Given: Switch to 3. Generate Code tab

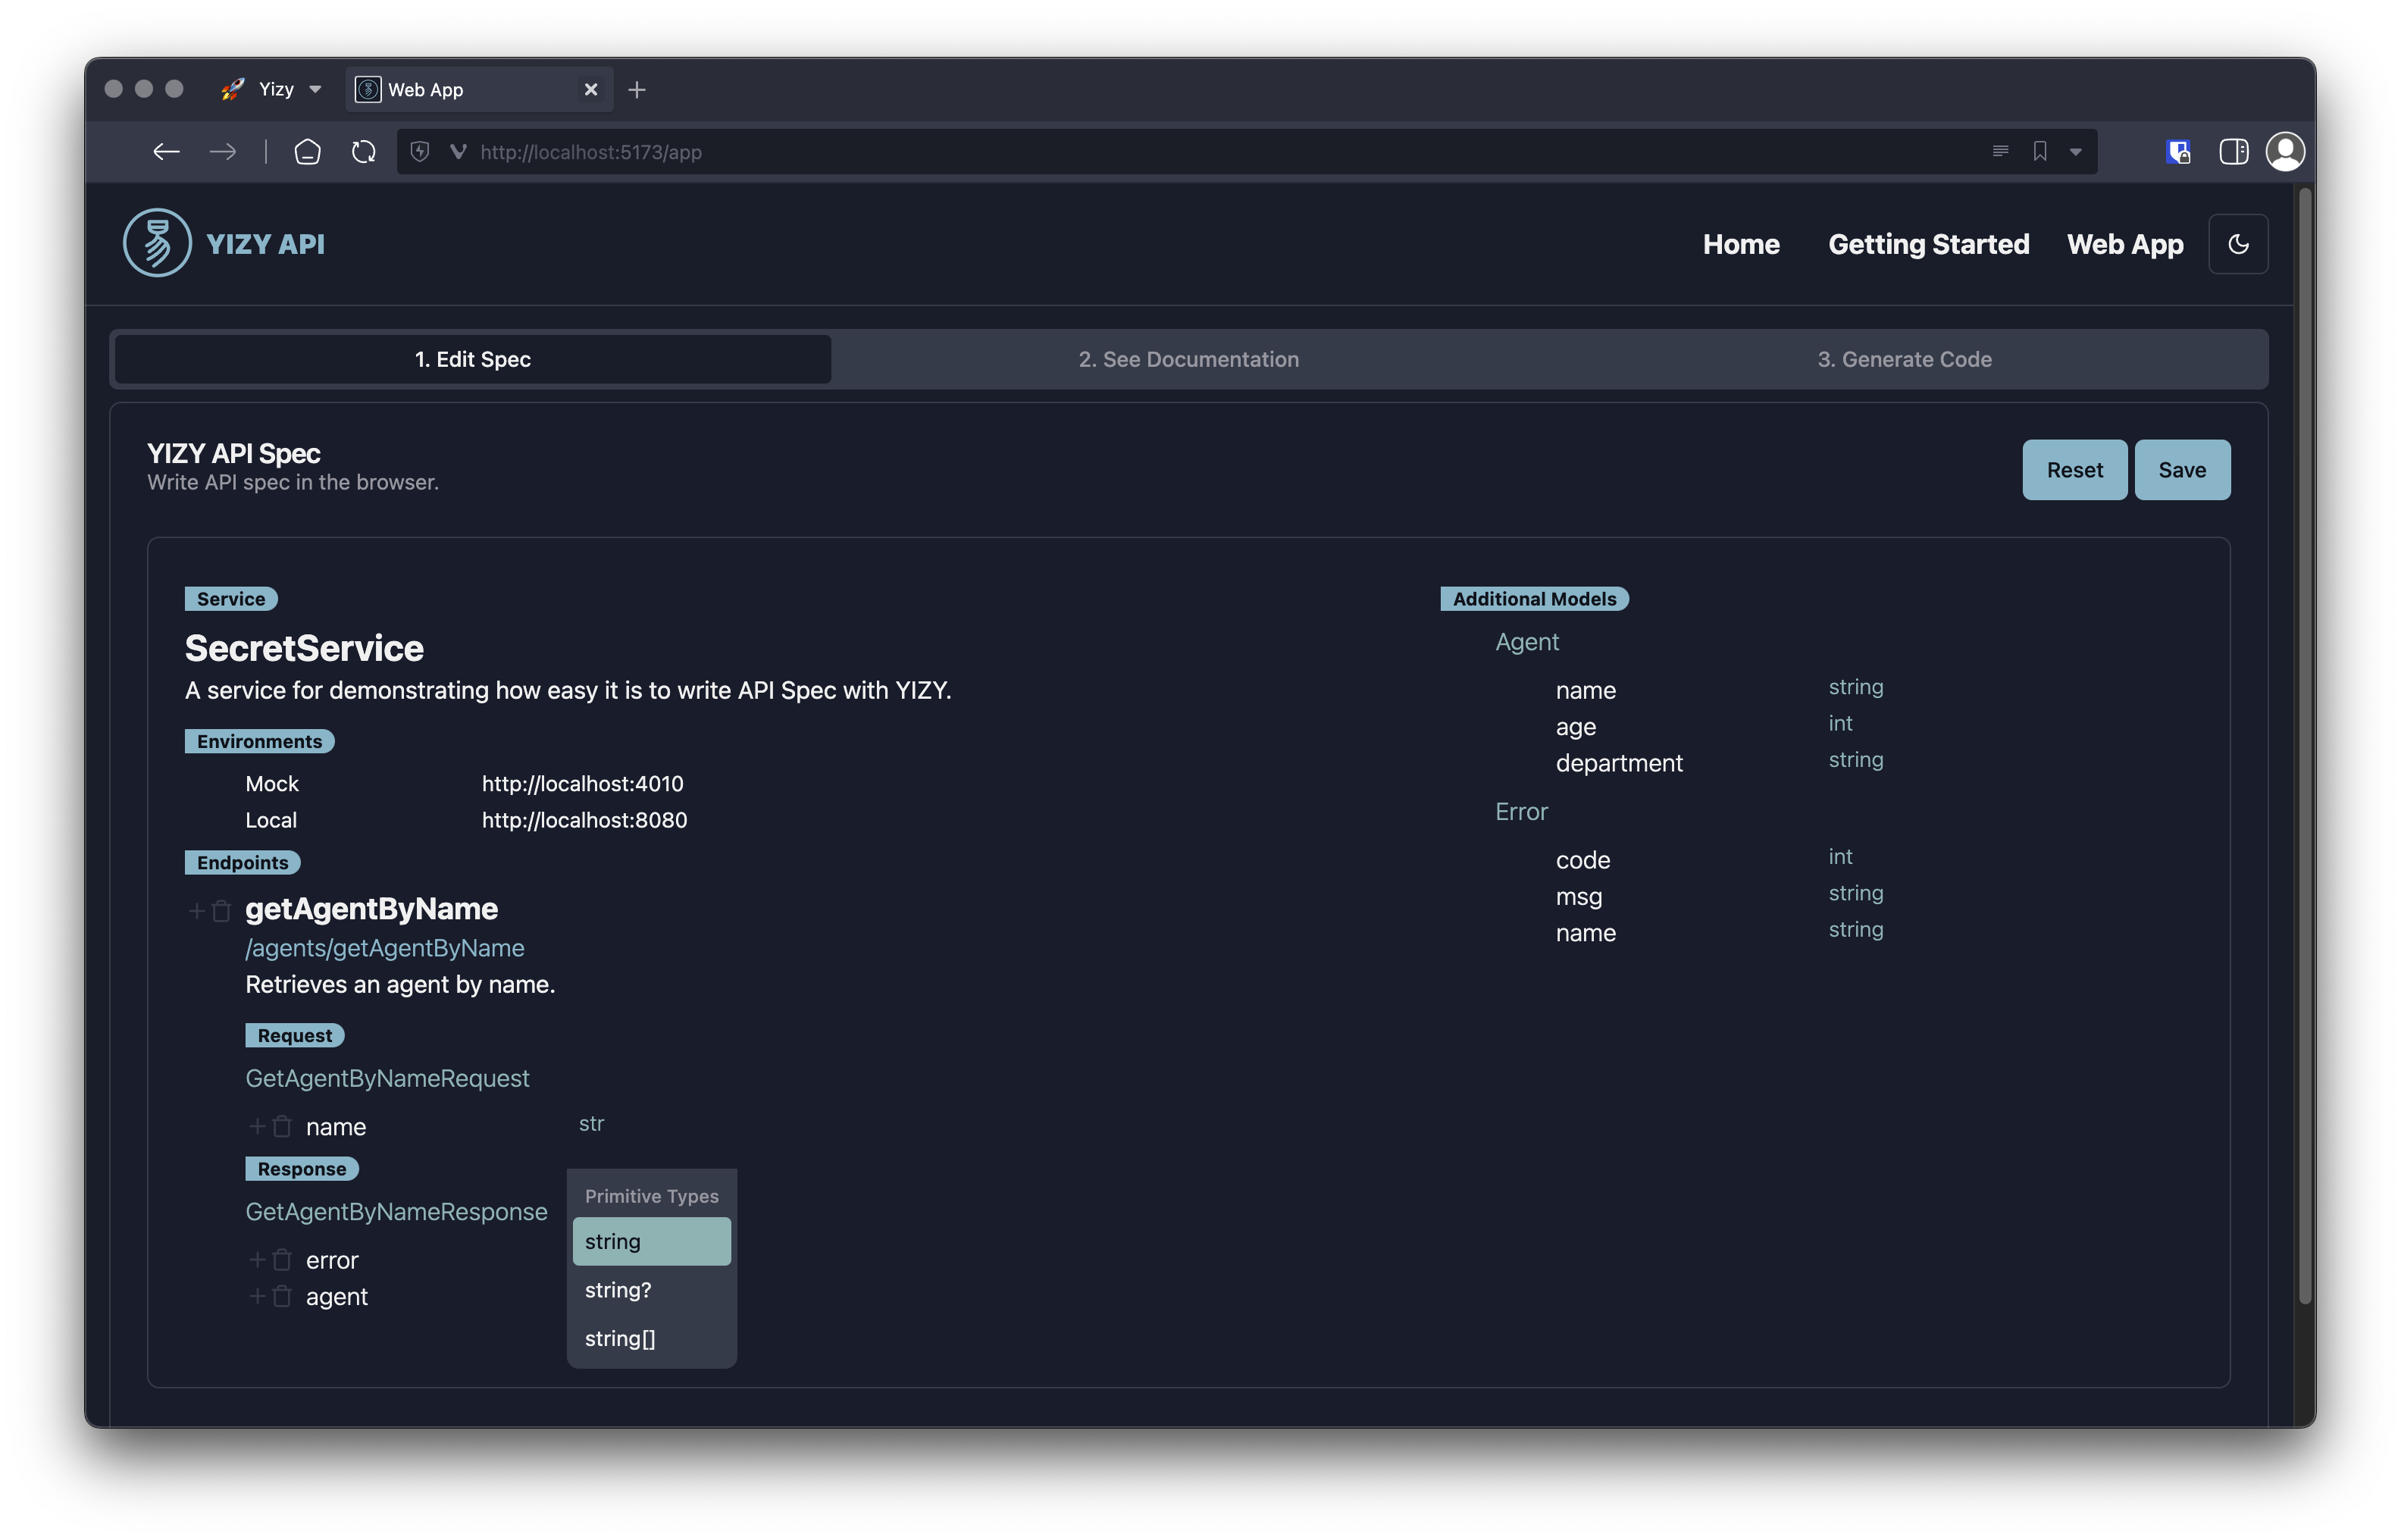Looking at the screenshot, I should point(1904,359).
